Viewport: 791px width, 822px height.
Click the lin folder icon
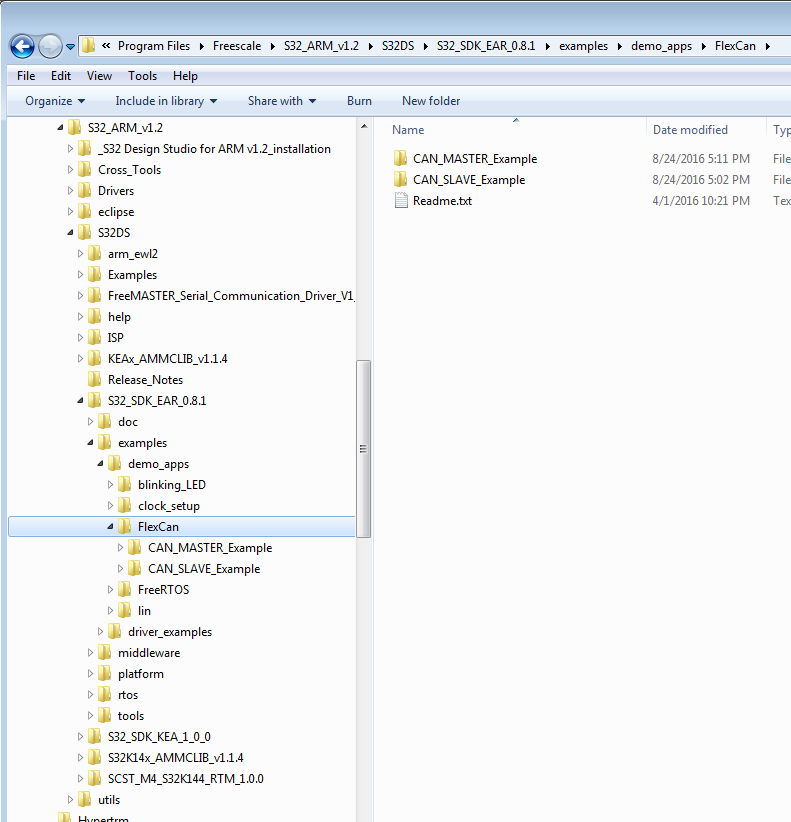click(x=125, y=610)
